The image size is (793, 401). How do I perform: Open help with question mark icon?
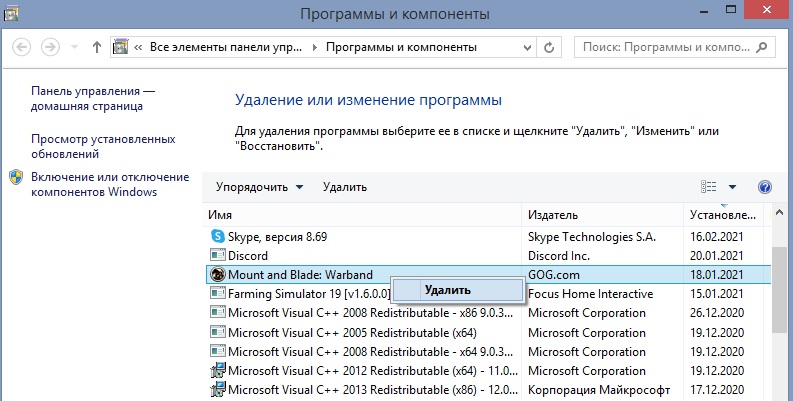(765, 187)
